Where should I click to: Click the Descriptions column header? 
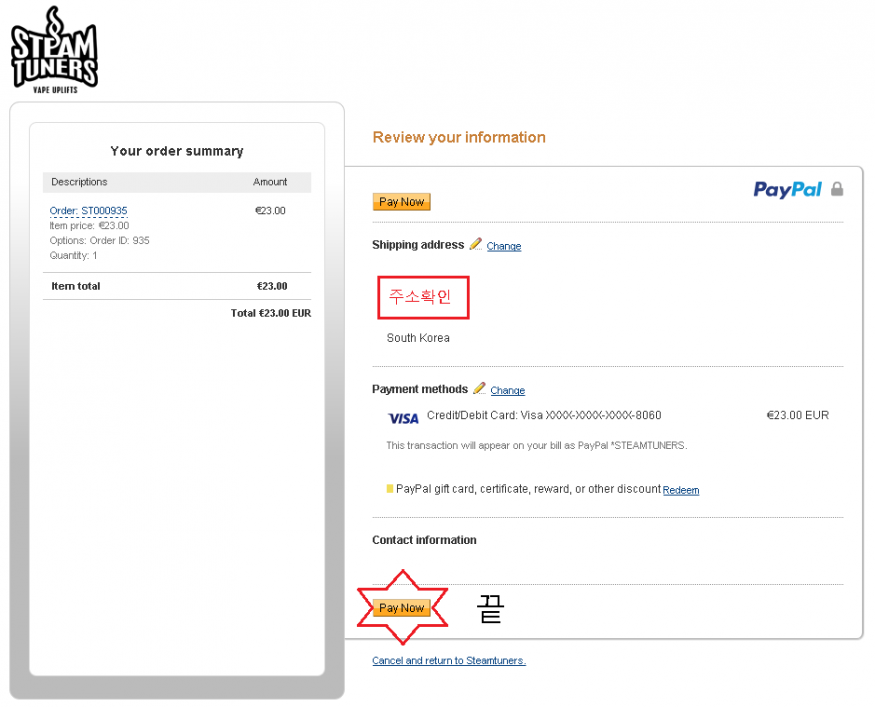79,182
